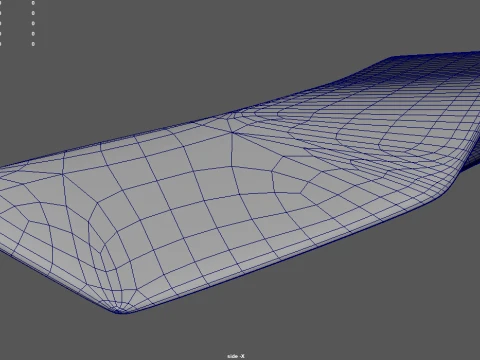The width and height of the screenshot is (480, 360).
Task: Select the wireframe mesh object in viewport
Action: [x=240, y=183]
